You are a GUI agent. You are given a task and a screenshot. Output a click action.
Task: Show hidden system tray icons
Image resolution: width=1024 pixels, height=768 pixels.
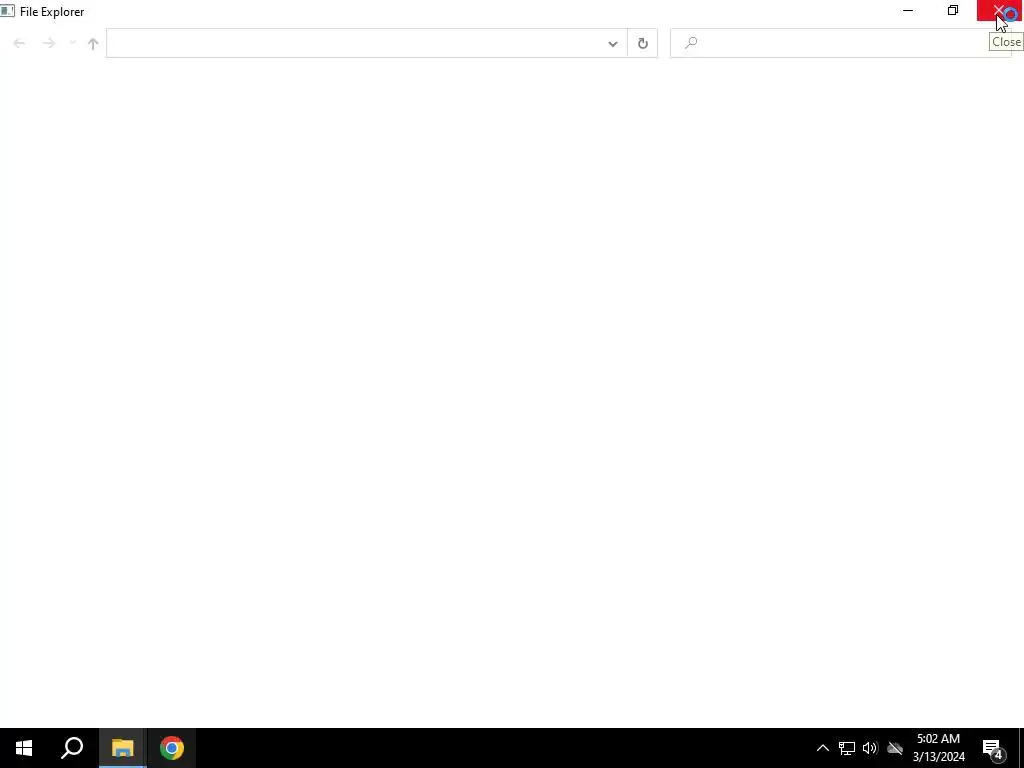(x=823, y=748)
